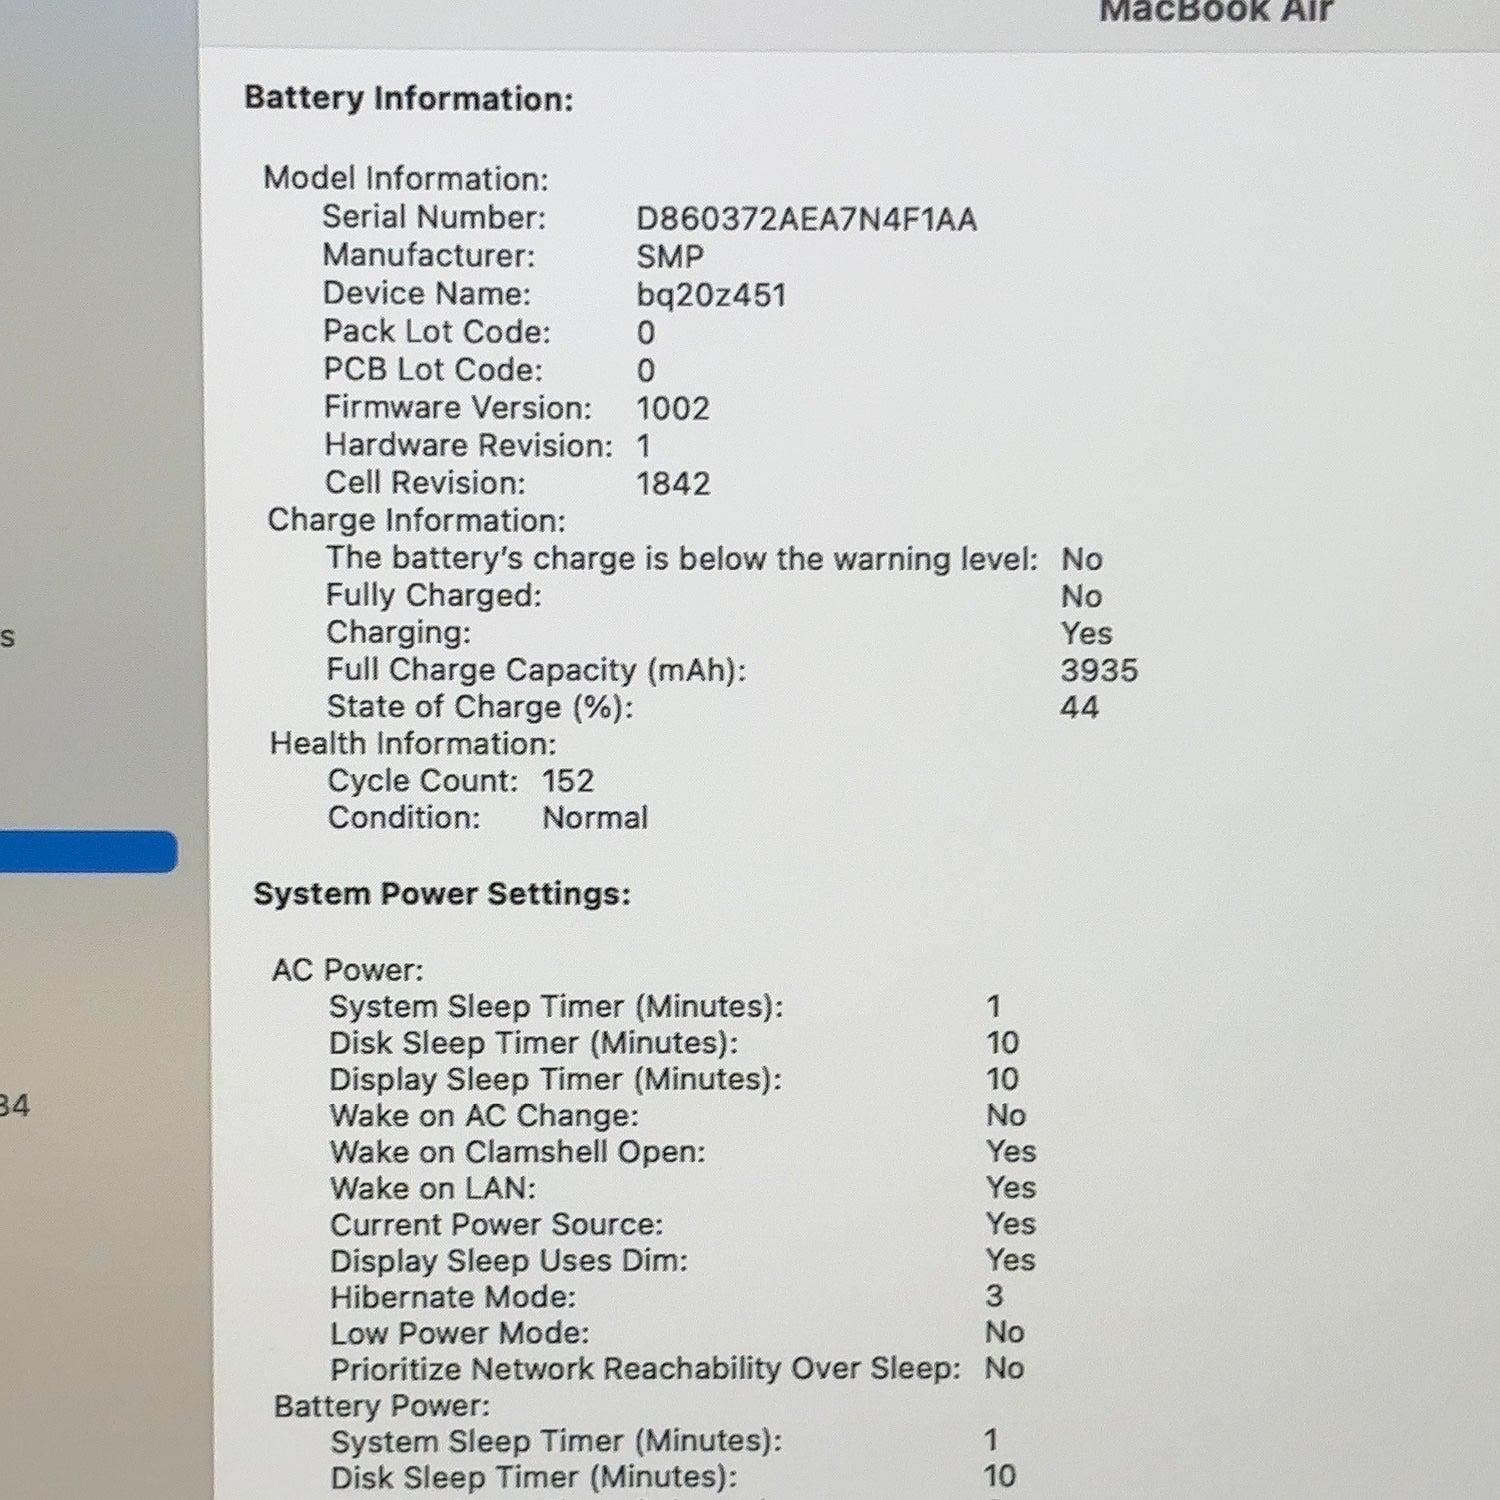The width and height of the screenshot is (1500, 1500).
Task: Click the Hardware Revision label
Action: (468, 445)
